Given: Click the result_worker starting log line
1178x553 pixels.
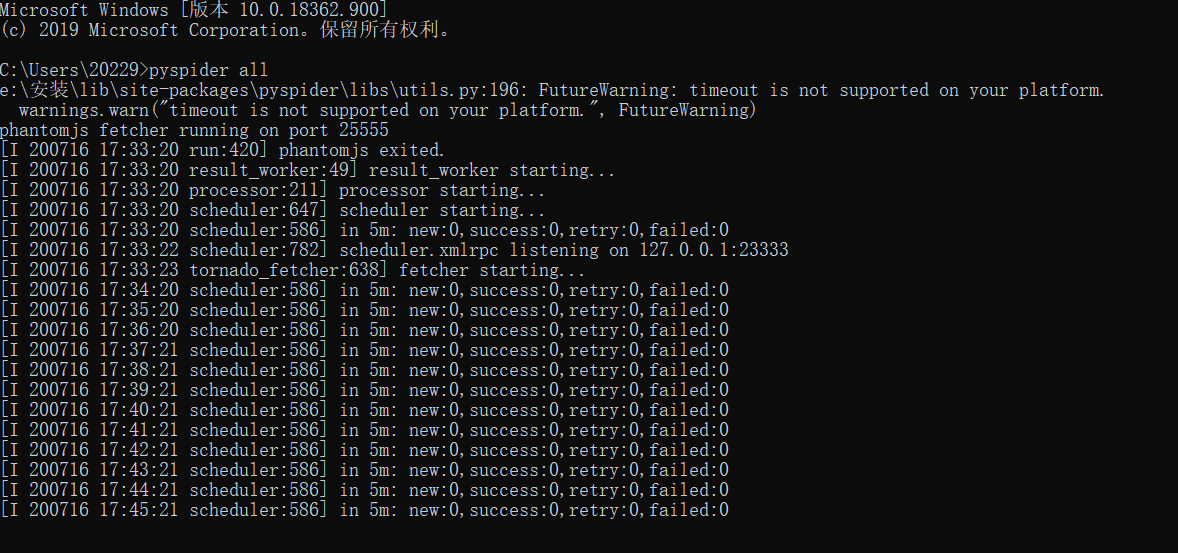Looking at the screenshot, I should coord(308,171).
